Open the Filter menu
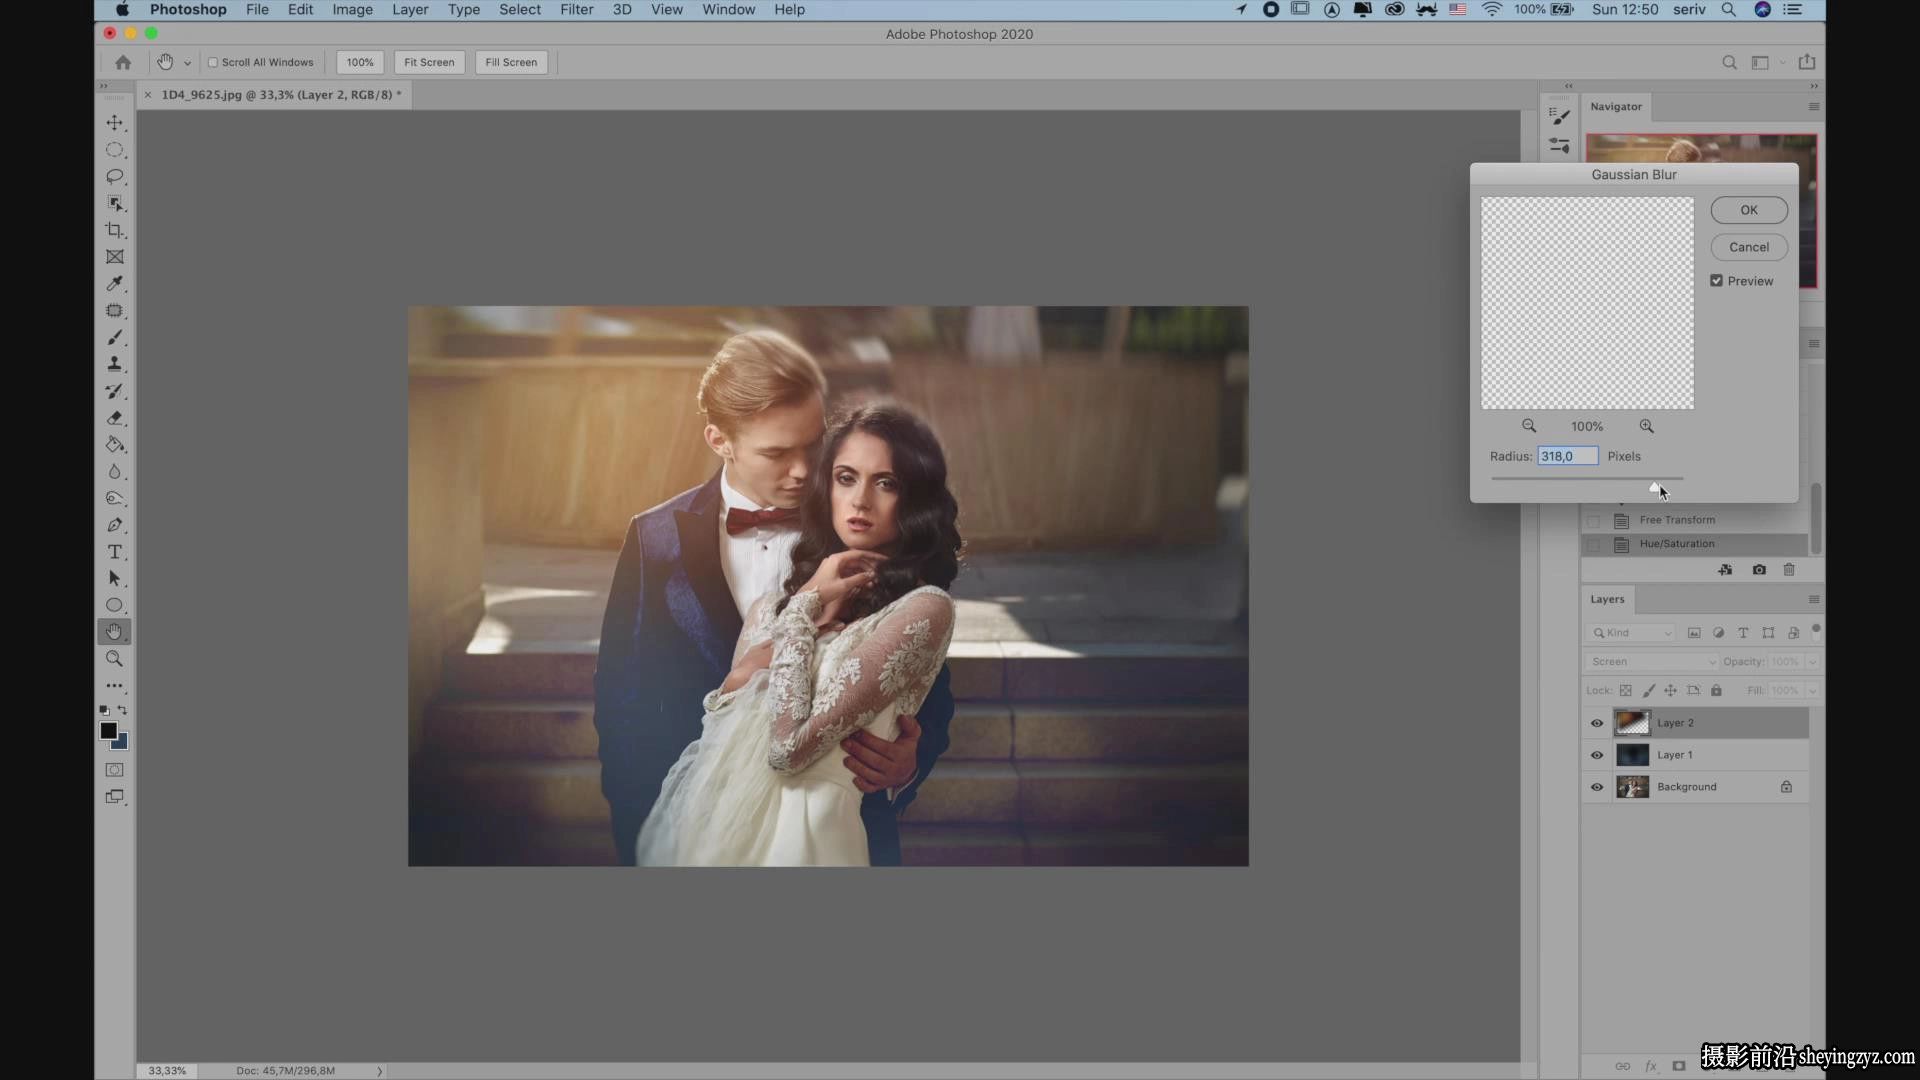Screen dimensions: 1920x1080 click(x=576, y=9)
